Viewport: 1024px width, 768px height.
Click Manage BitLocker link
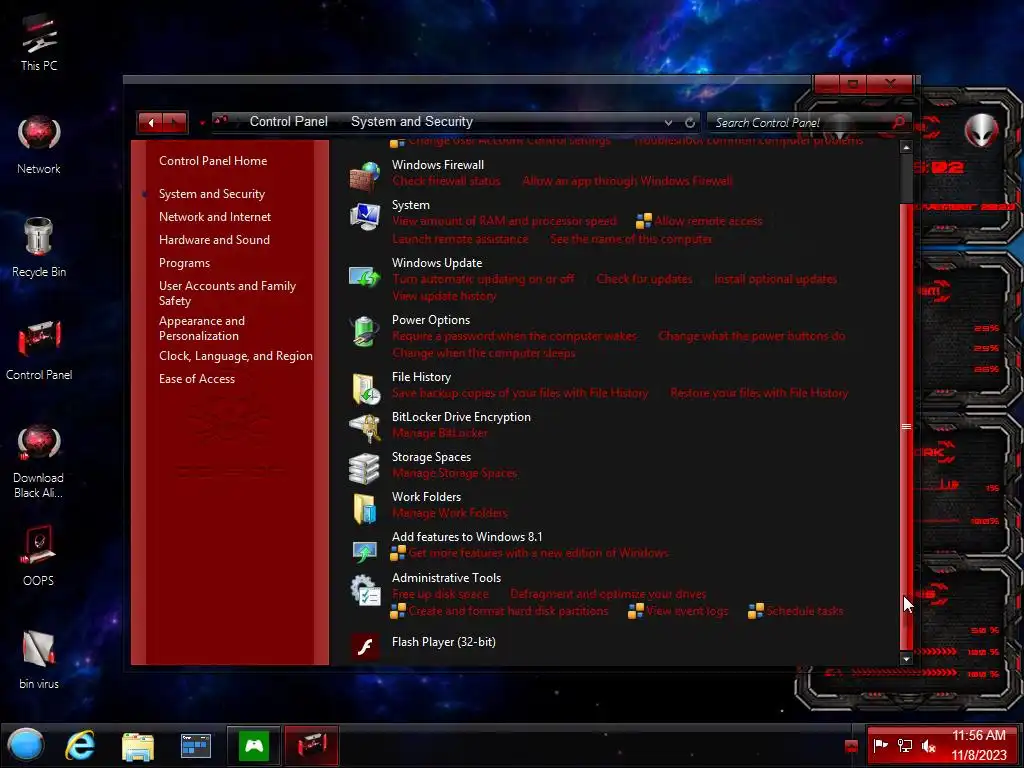(x=440, y=433)
